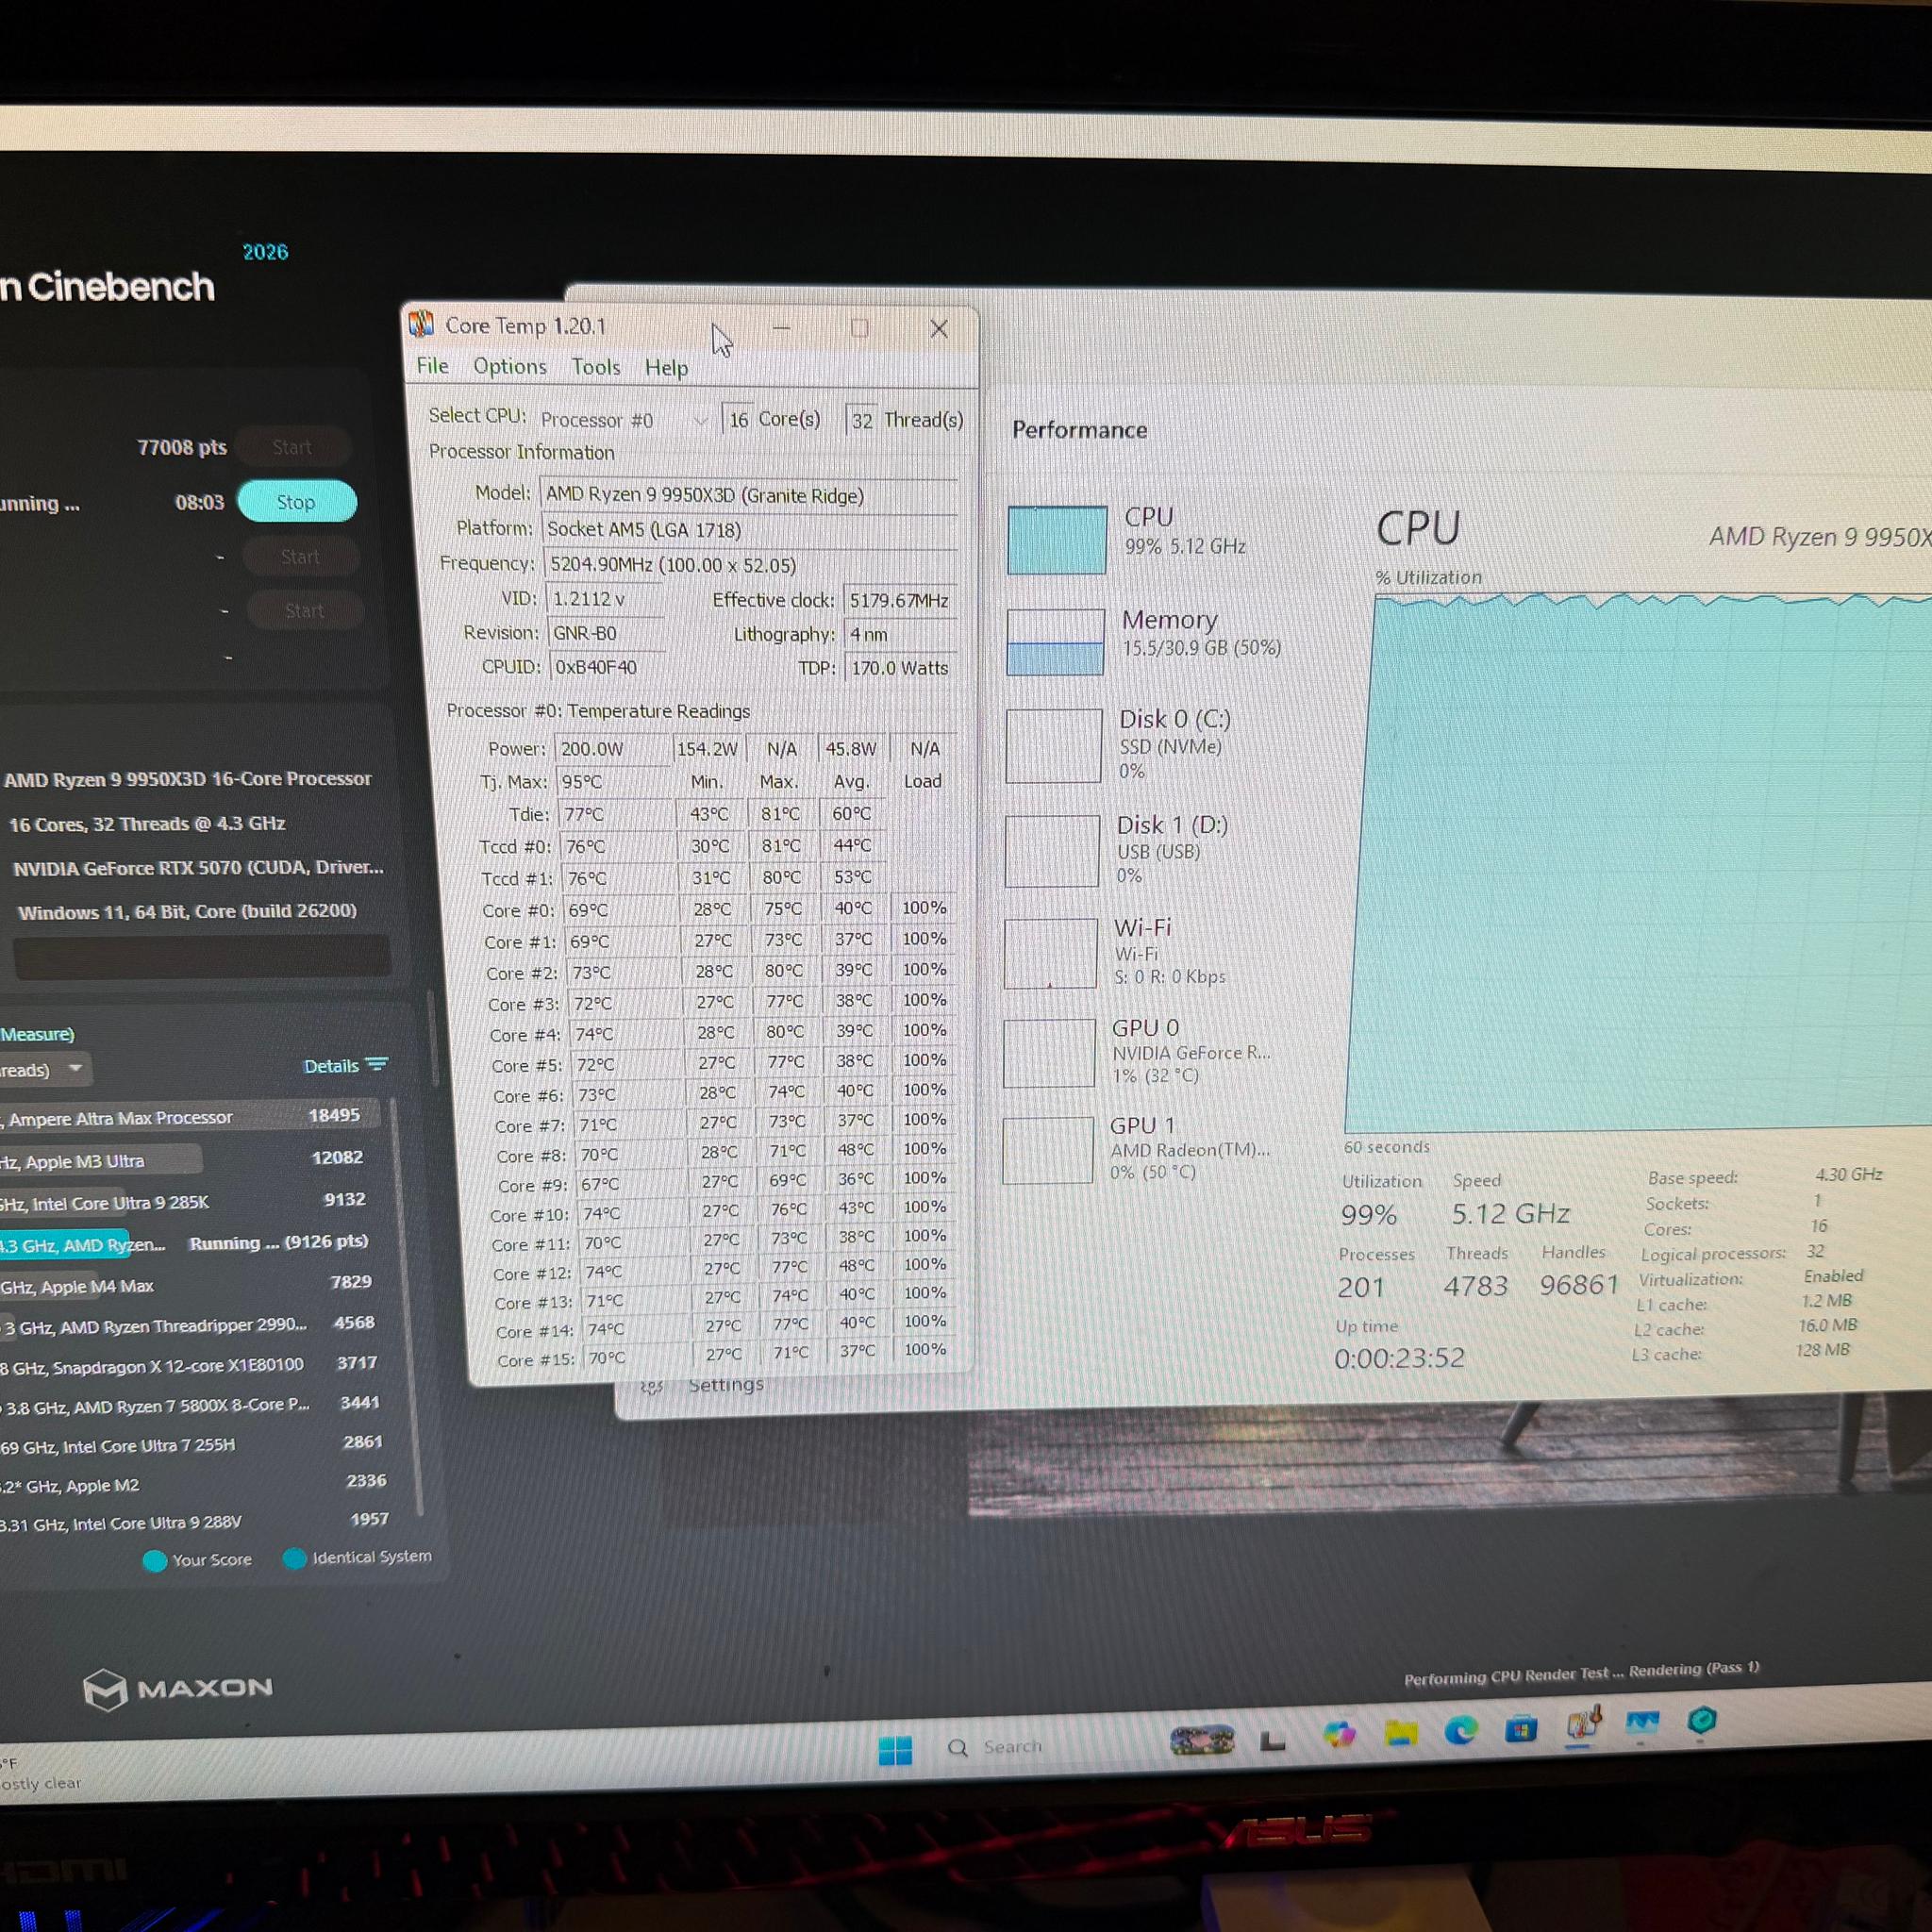
Task: Open Microsoft Store from the taskbar
Action: (1520, 1728)
